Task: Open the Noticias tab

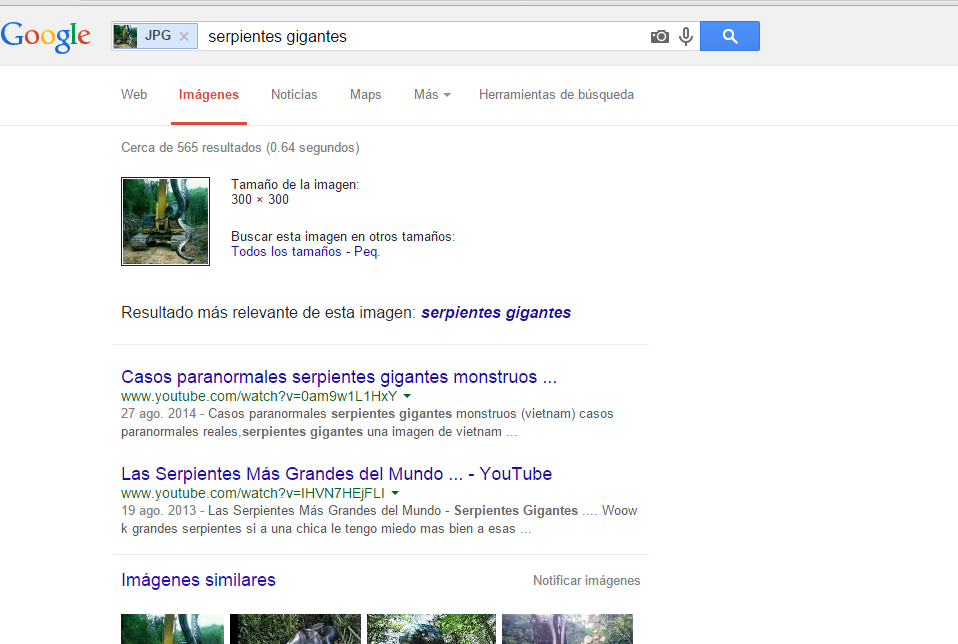Action: click(294, 95)
